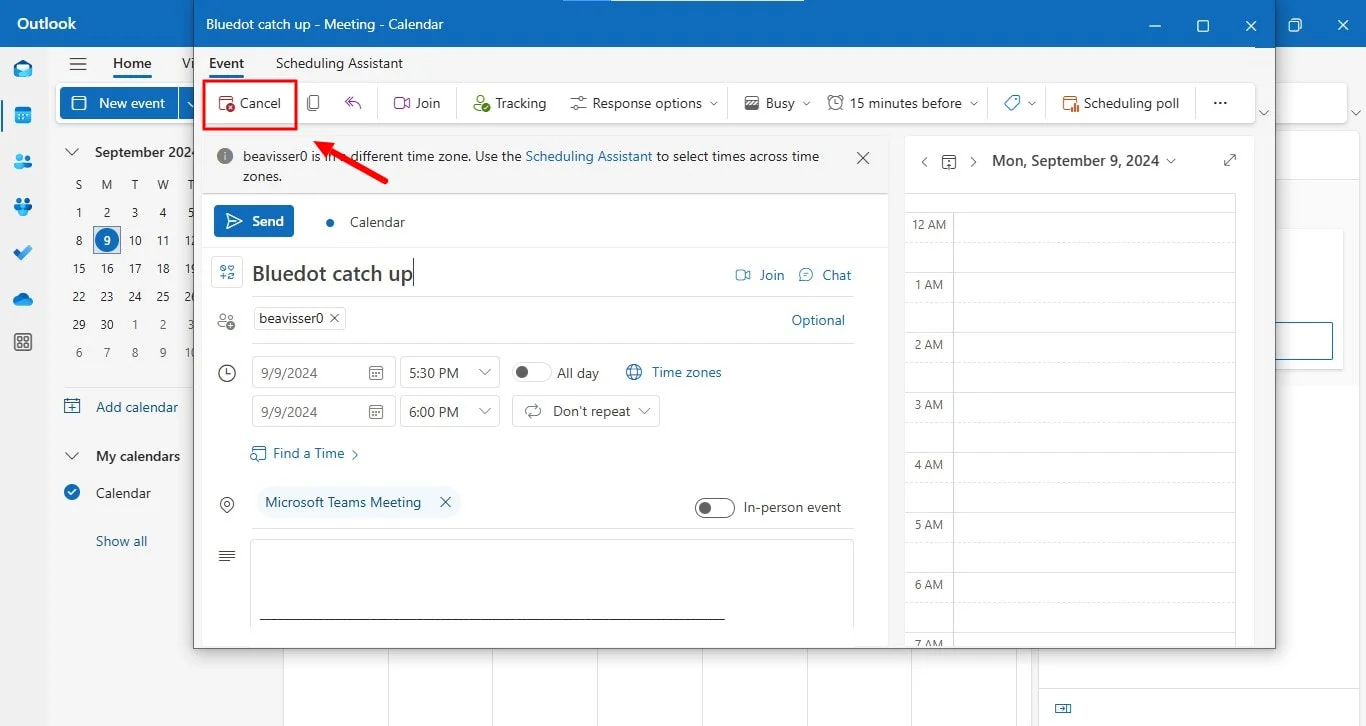This screenshot has width=1366, height=726.
Task: Toggle the All day switch
Action: pos(531,372)
